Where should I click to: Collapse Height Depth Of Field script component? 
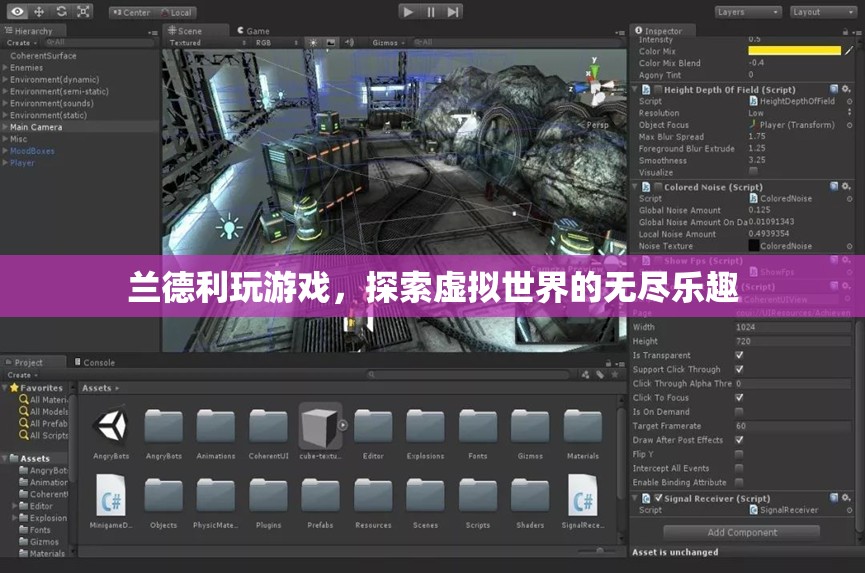point(635,89)
